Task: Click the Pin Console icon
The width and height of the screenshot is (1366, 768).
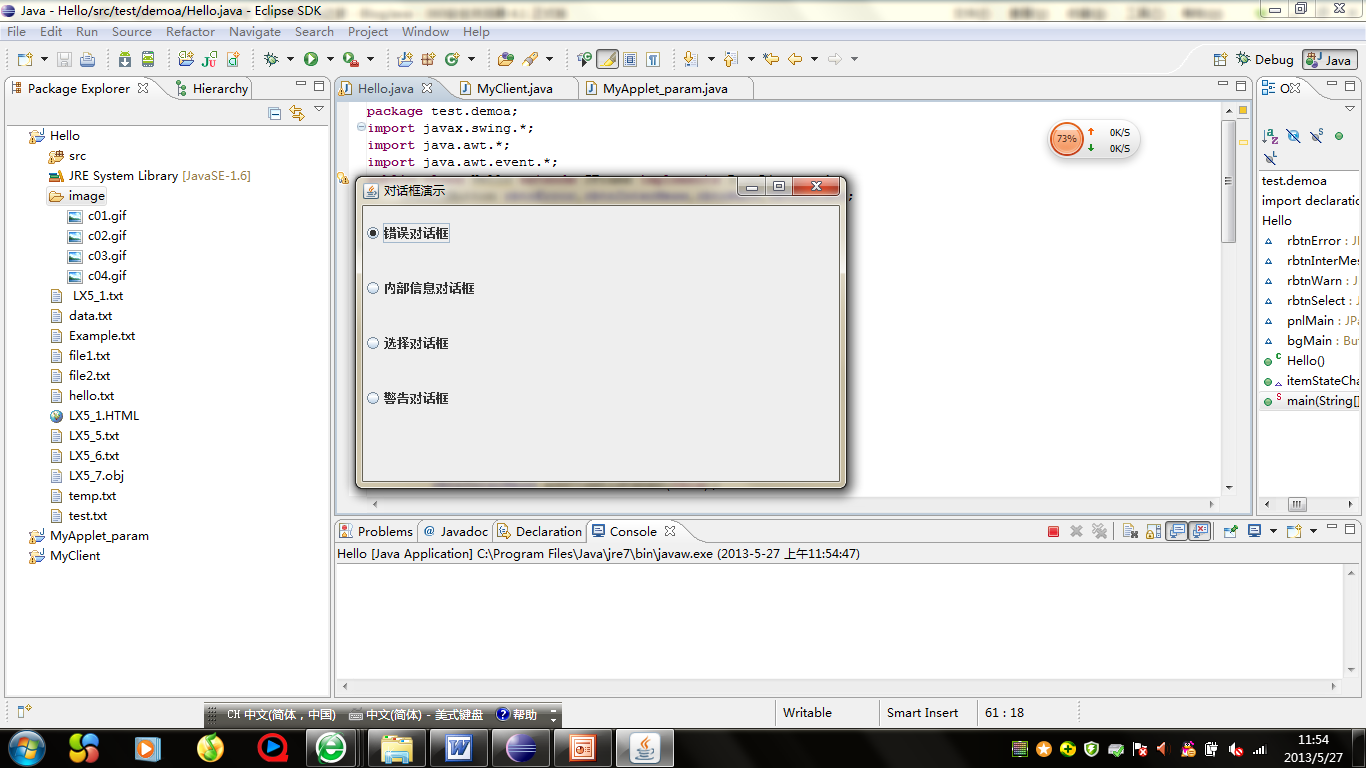Action: click(1231, 531)
